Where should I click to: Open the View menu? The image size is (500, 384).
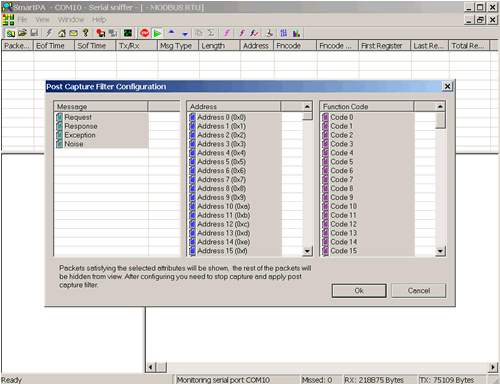[43, 20]
